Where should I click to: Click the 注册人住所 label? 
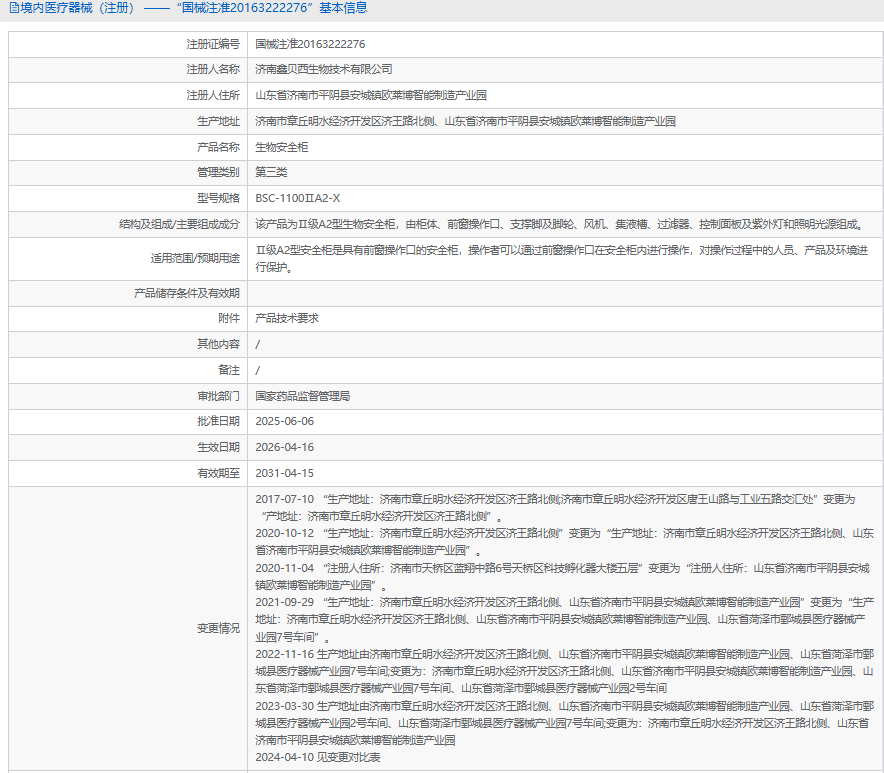pos(213,95)
